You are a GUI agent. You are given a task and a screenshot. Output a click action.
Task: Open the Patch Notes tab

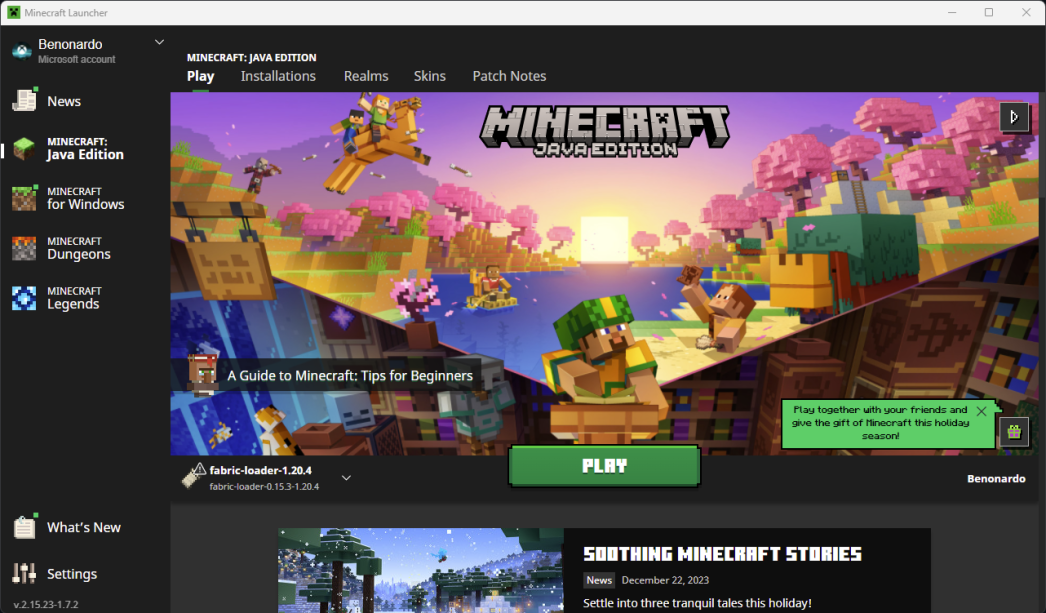coord(509,76)
